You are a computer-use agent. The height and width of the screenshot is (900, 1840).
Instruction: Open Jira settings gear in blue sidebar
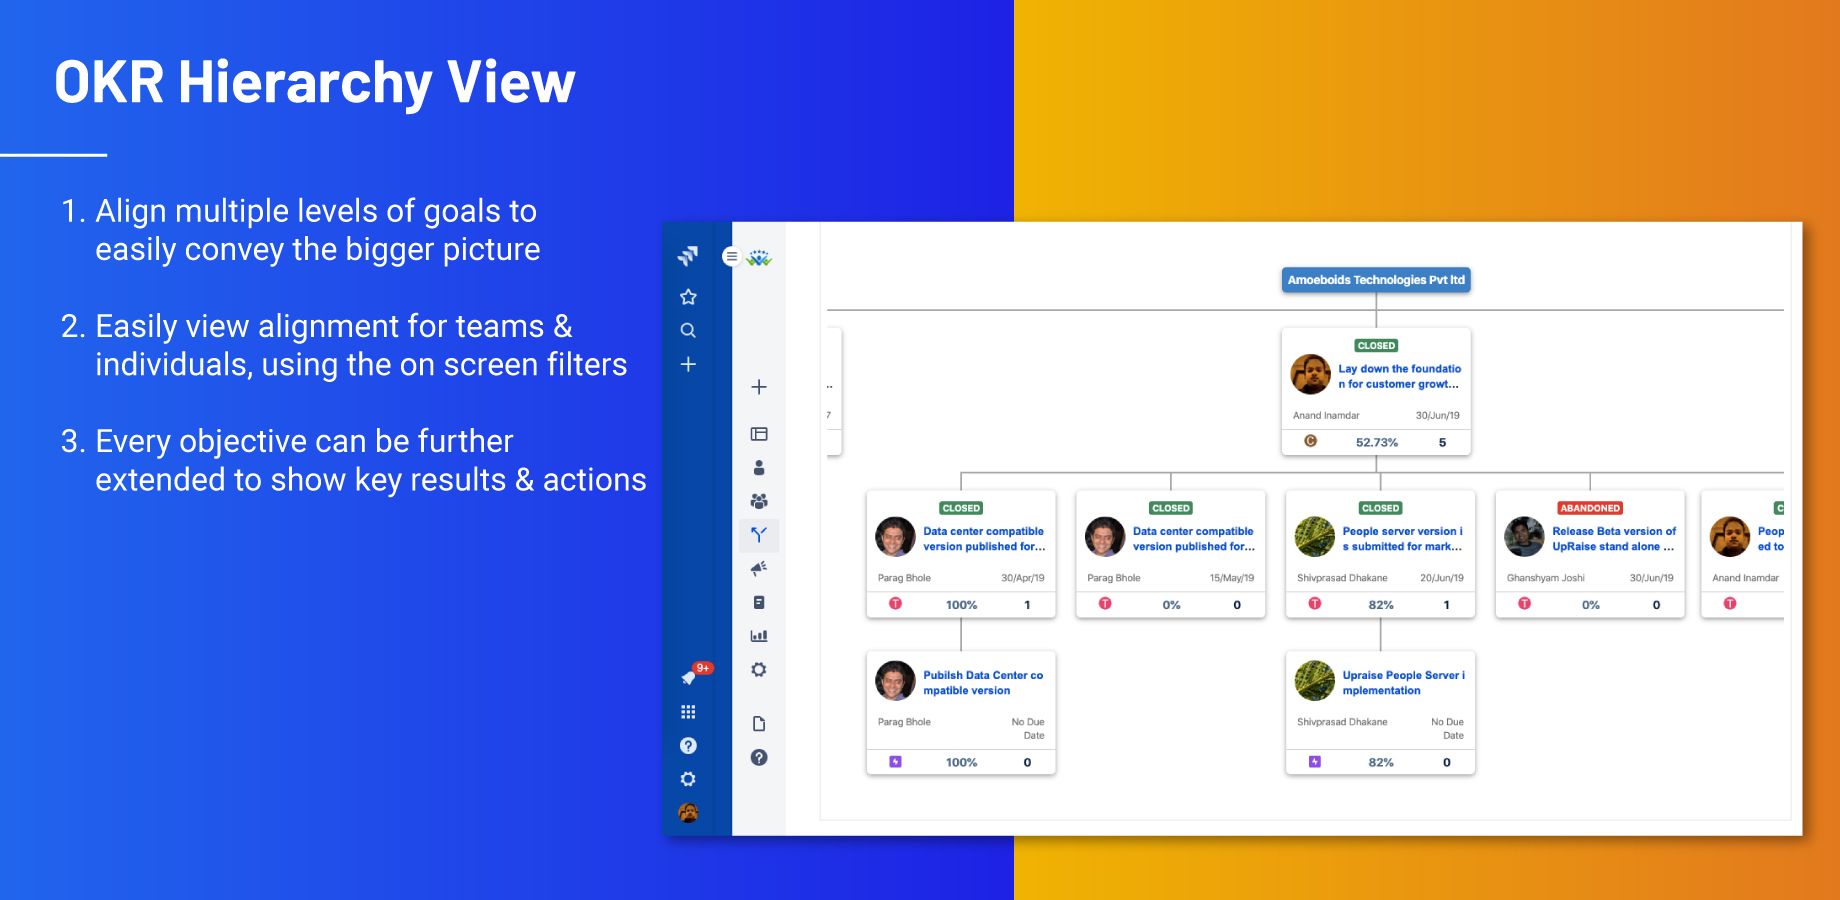[688, 779]
